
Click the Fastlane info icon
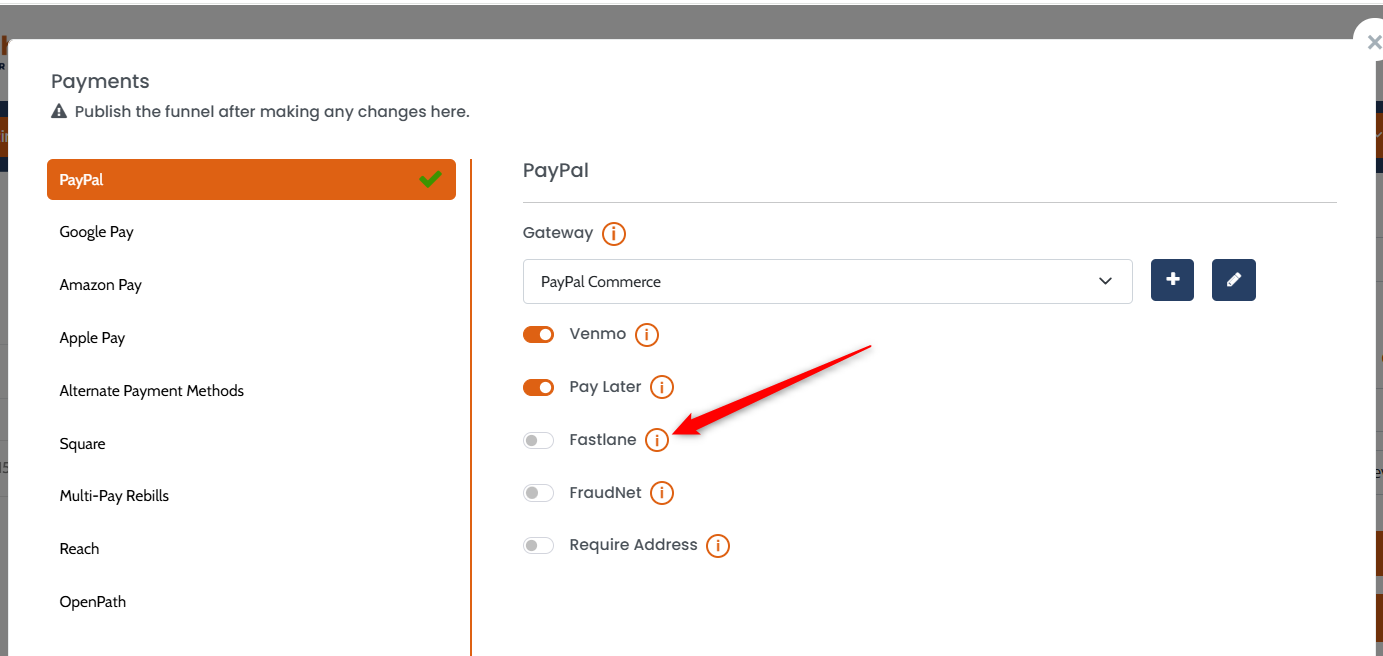coord(656,440)
